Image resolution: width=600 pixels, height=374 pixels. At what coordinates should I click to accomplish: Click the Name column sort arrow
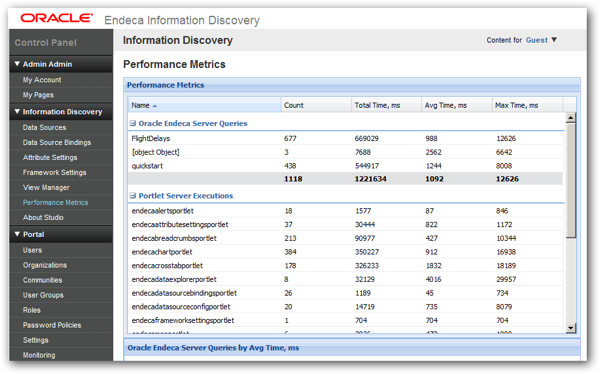coord(155,106)
